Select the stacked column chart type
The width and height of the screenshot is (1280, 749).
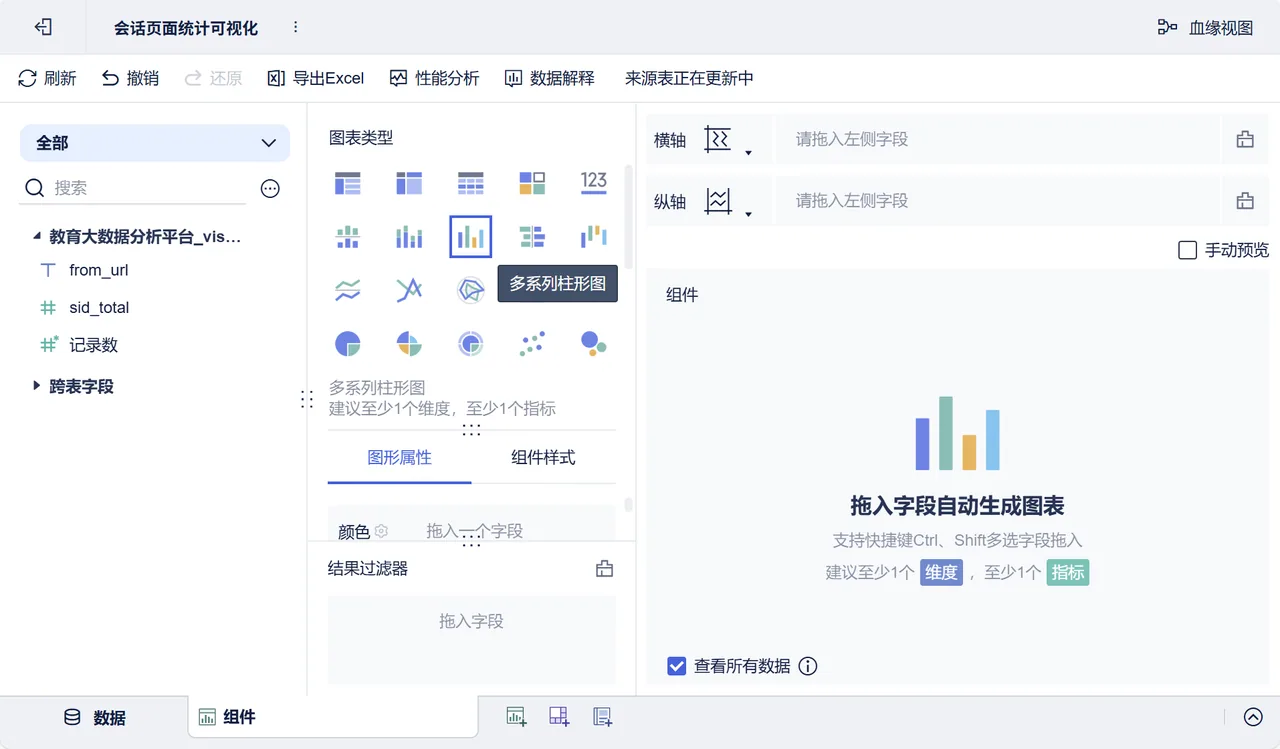[409, 237]
